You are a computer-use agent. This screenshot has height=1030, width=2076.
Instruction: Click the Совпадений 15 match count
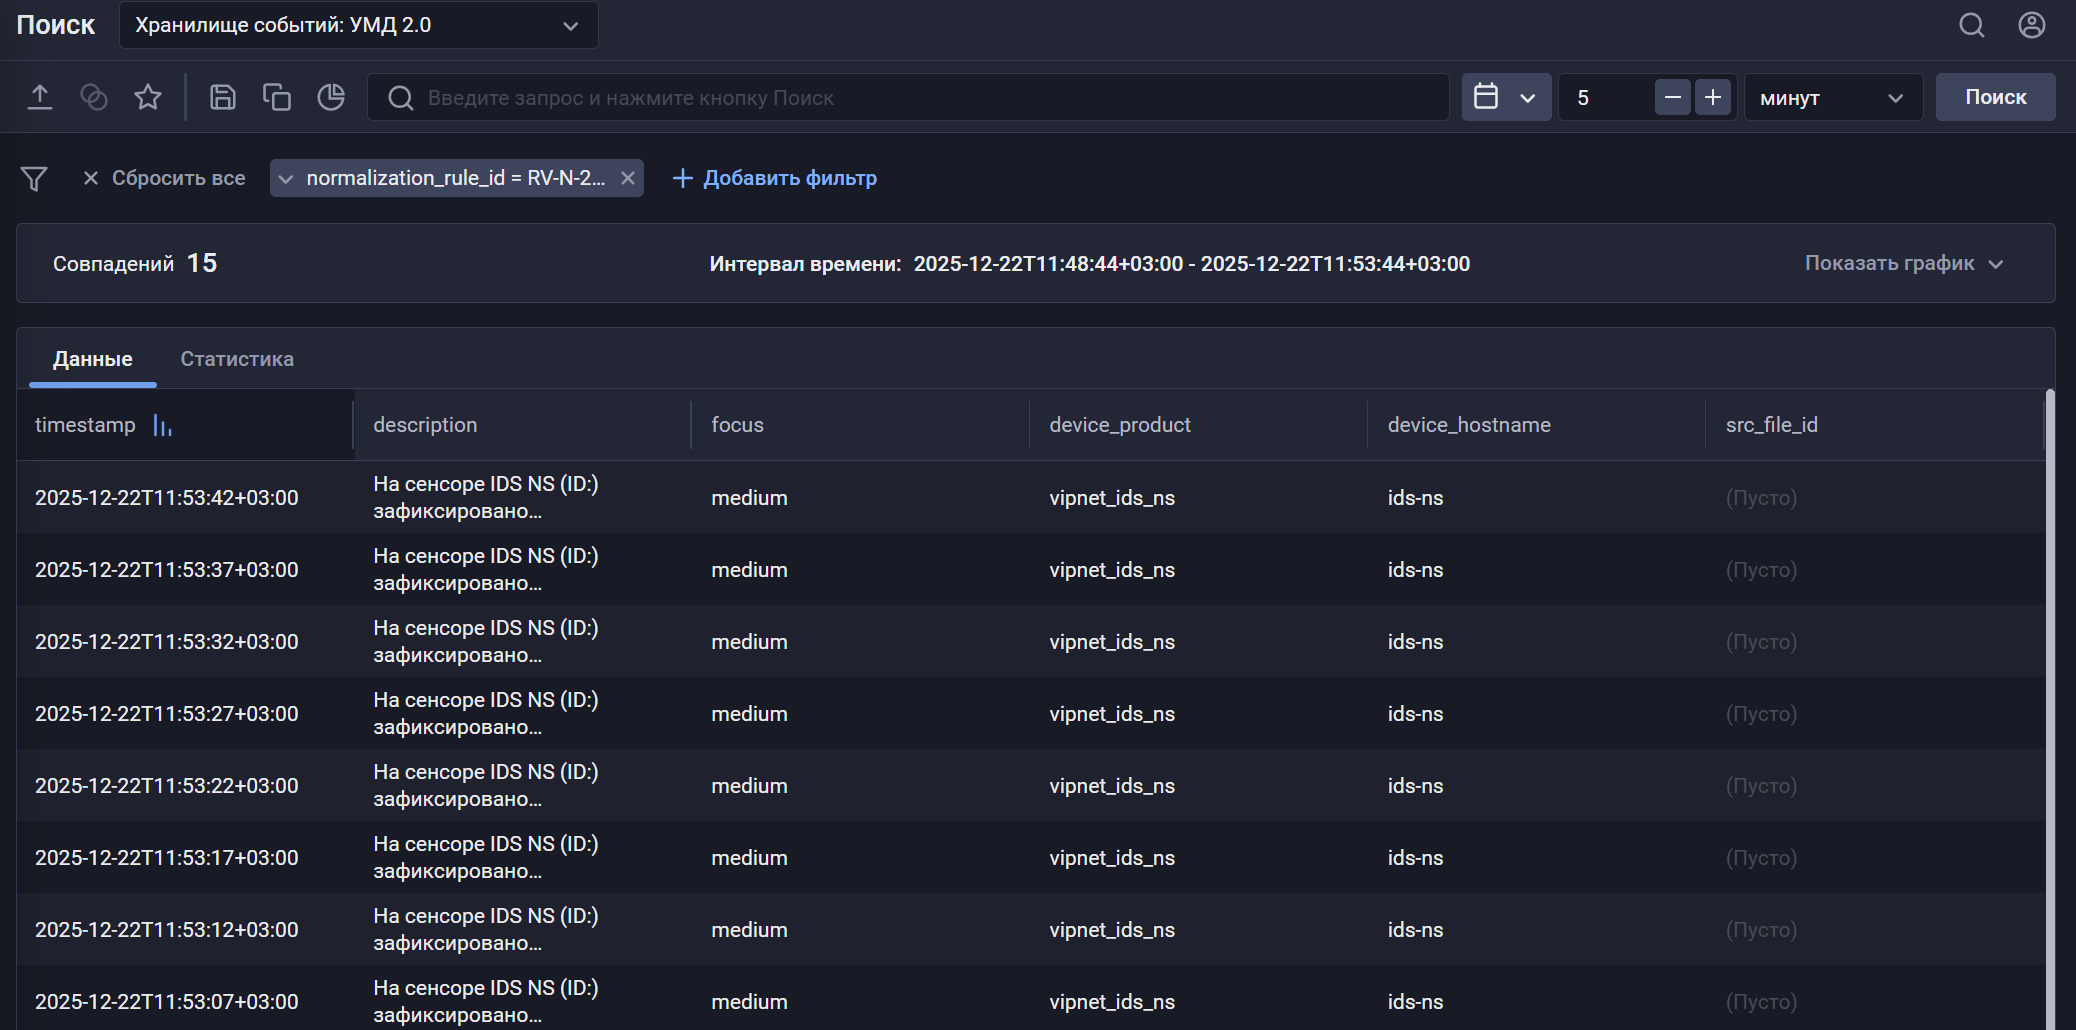(135, 263)
